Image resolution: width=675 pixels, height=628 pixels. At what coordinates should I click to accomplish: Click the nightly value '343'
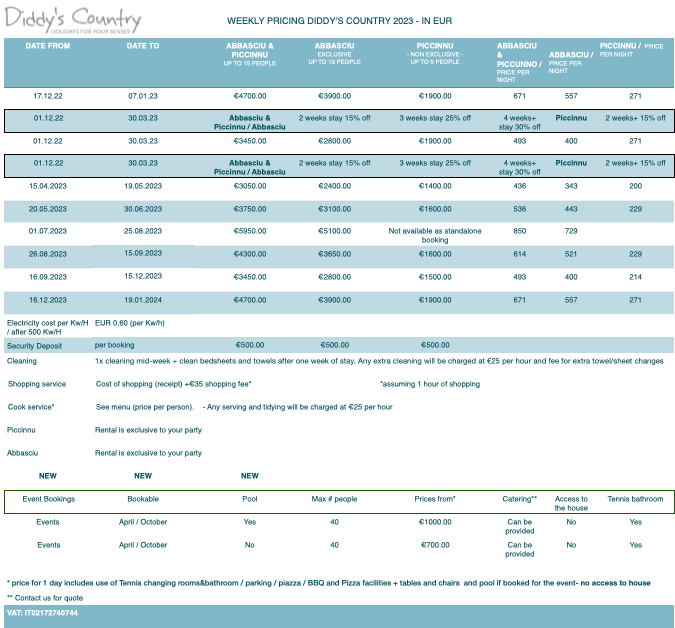coord(571,186)
